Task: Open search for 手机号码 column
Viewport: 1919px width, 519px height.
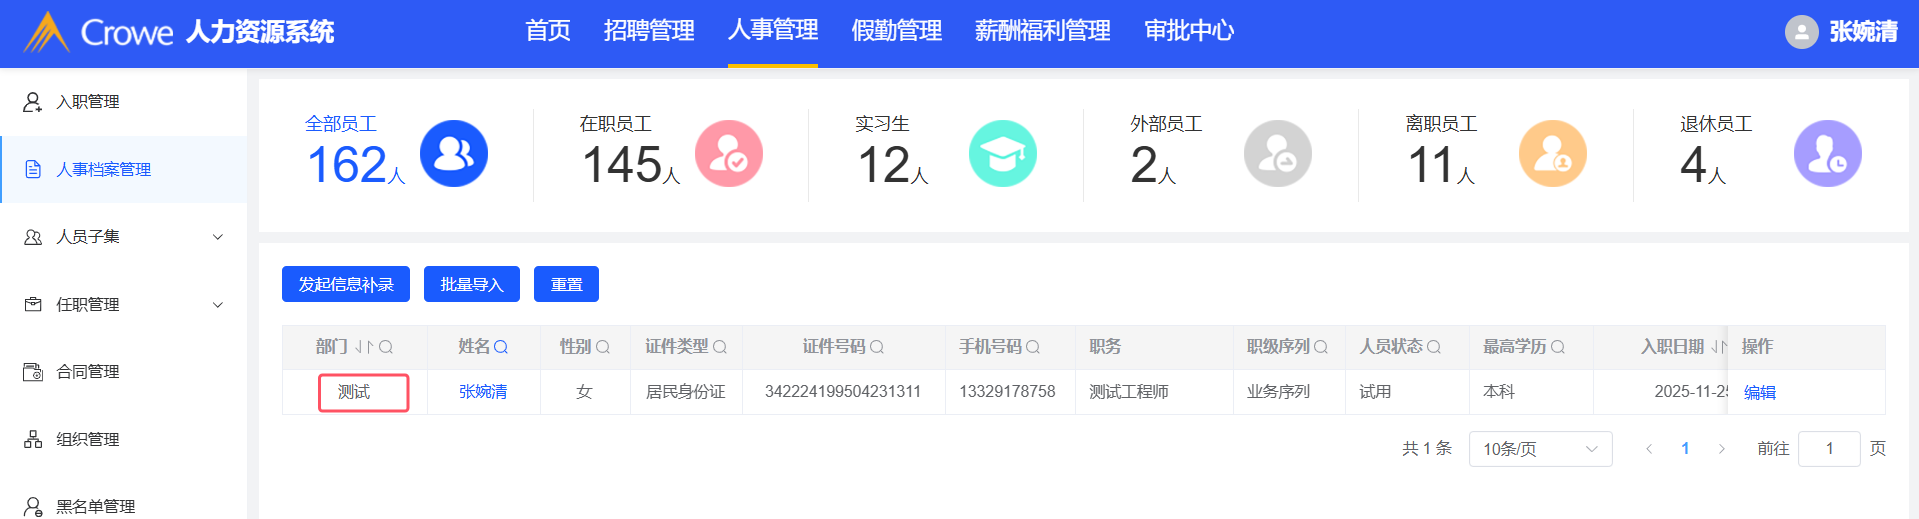Action: [1033, 347]
